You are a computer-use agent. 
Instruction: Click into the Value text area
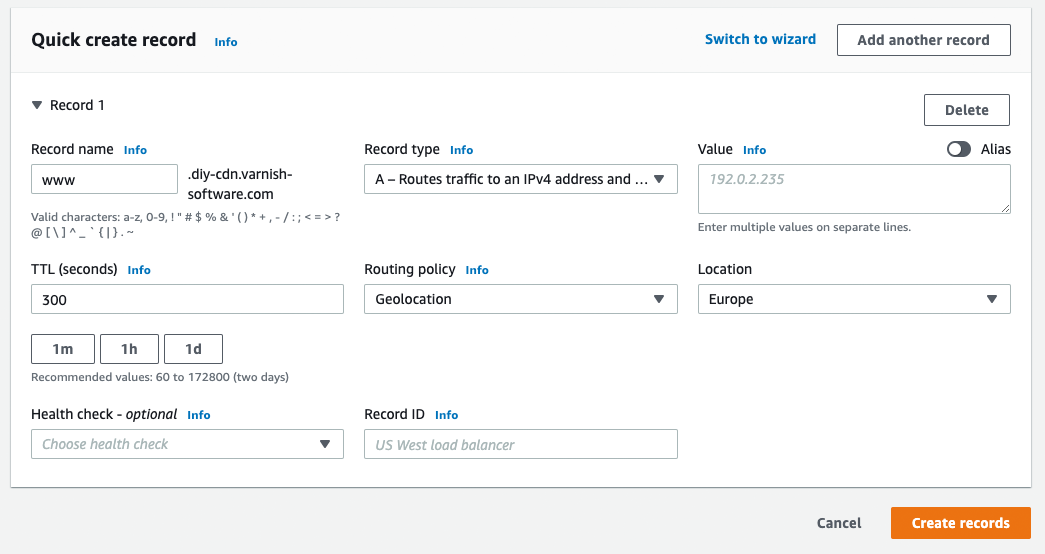853,189
